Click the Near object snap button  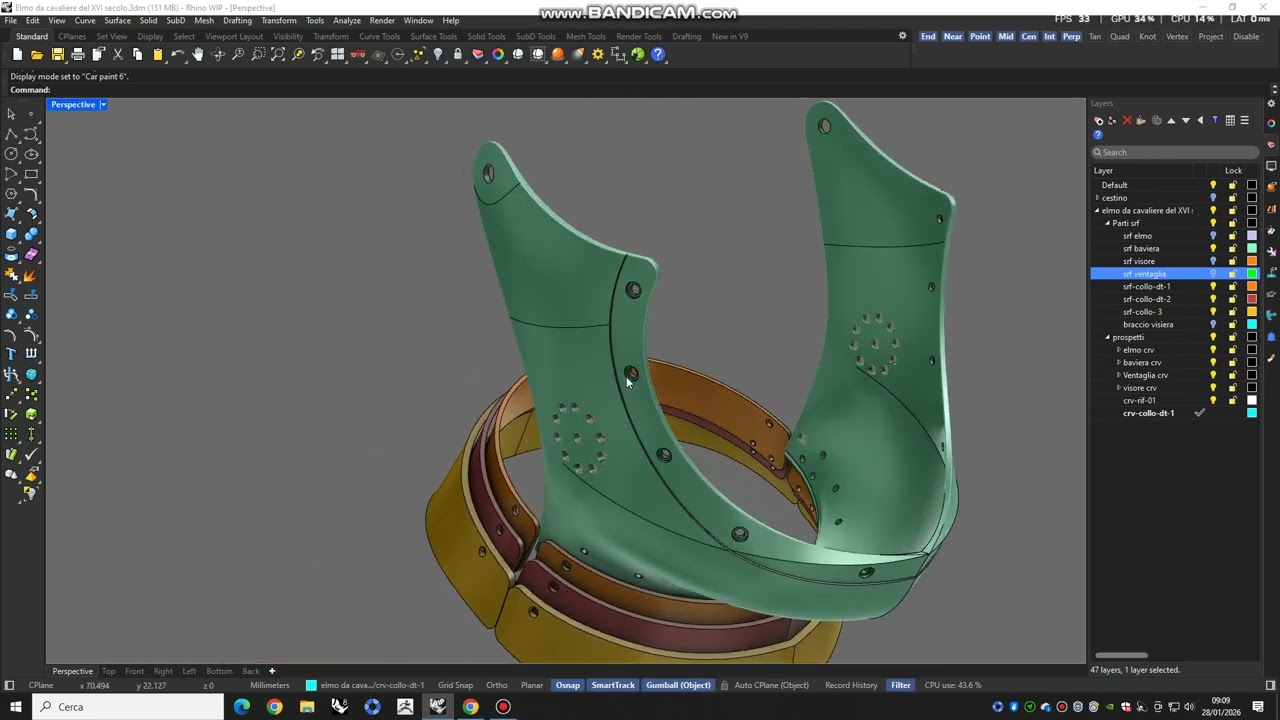pyautogui.click(x=952, y=37)
